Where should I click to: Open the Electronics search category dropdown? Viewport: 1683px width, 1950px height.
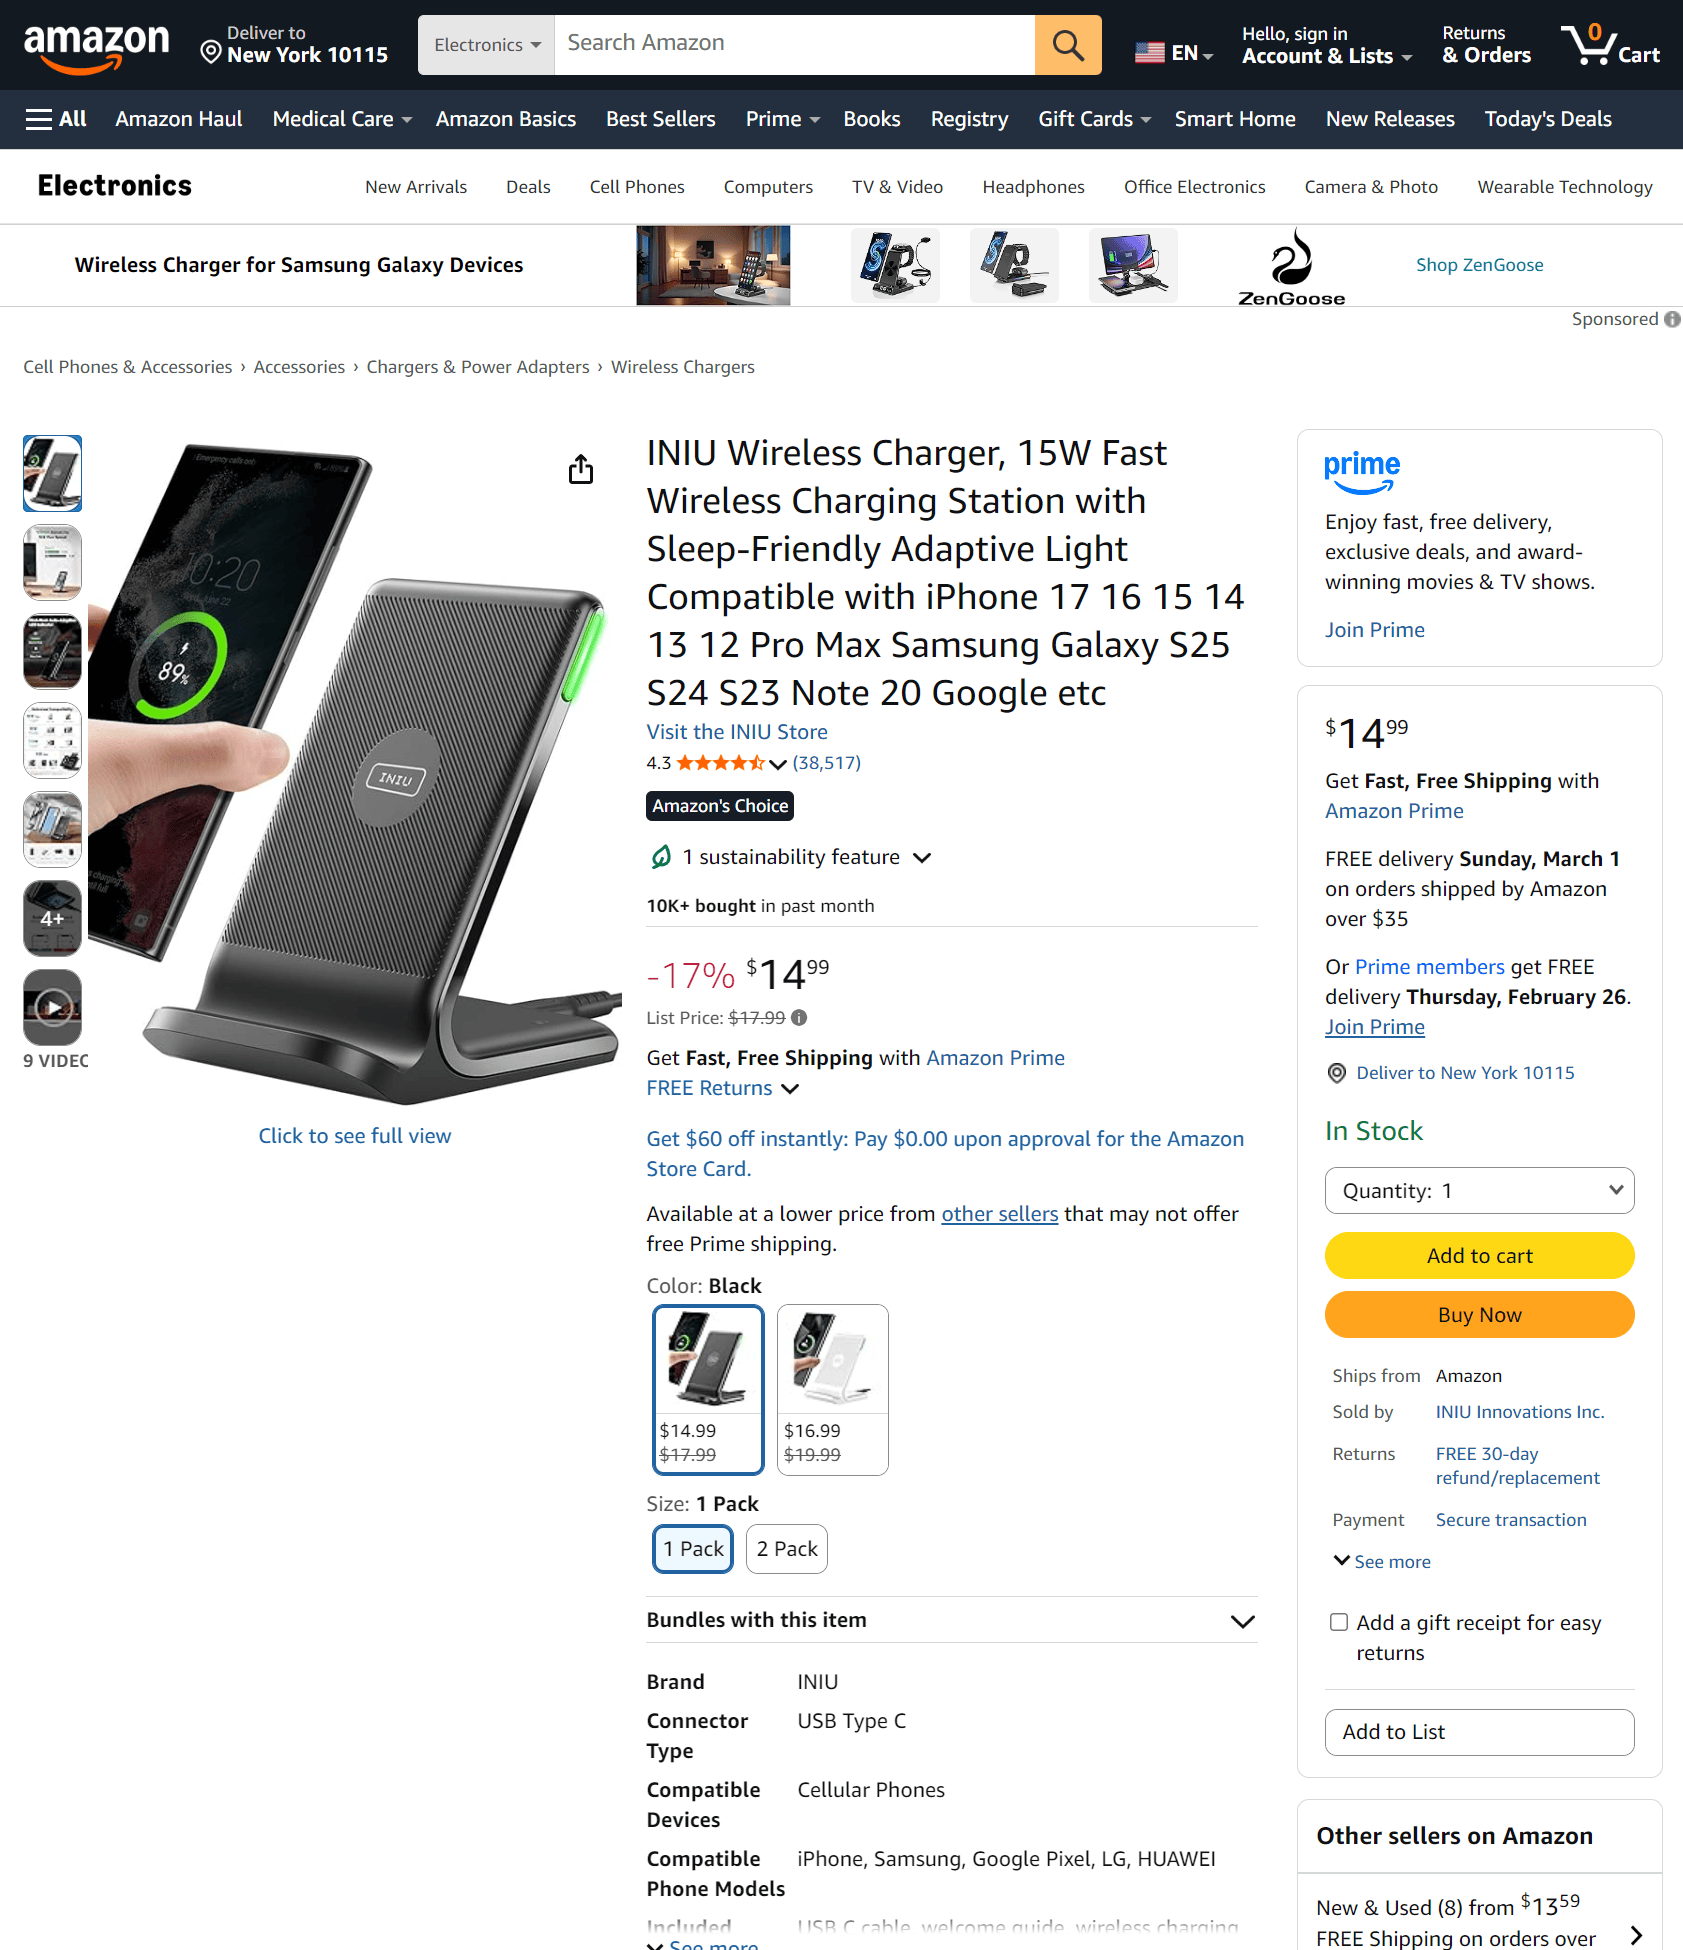point(486,45)
